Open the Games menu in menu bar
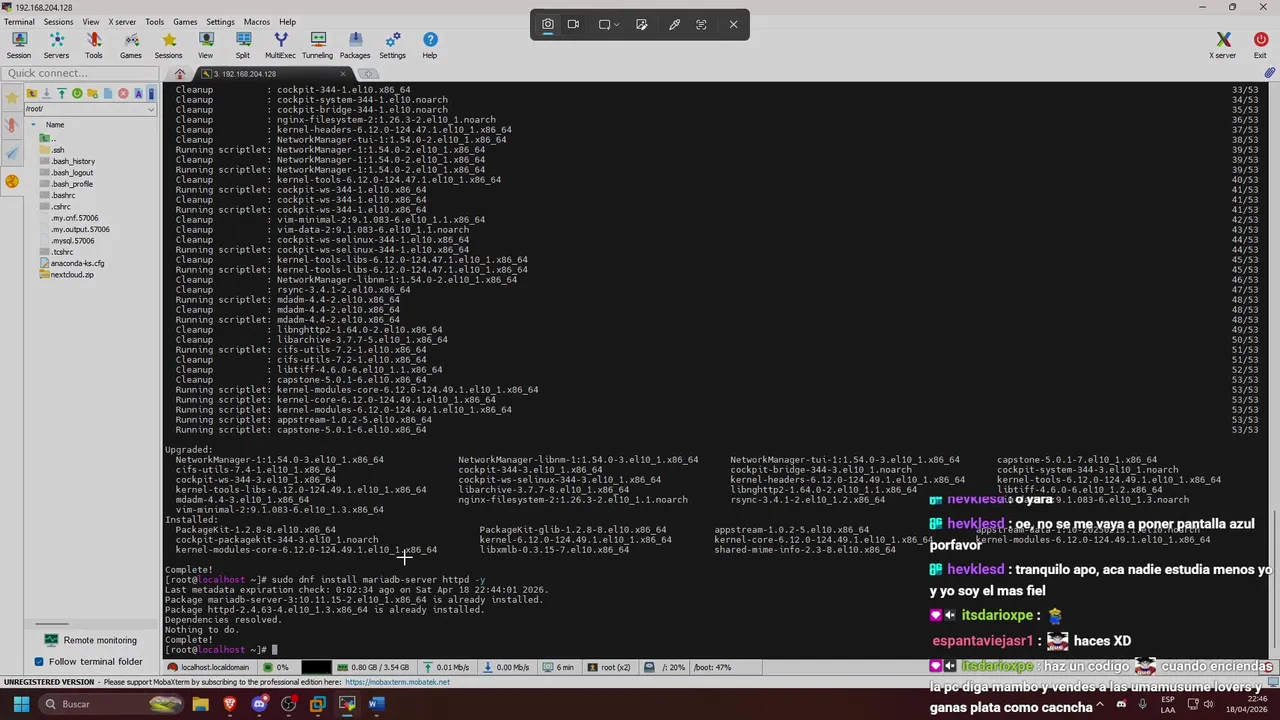The width and height of the screenshot is (1280, 720). point(185,21)
